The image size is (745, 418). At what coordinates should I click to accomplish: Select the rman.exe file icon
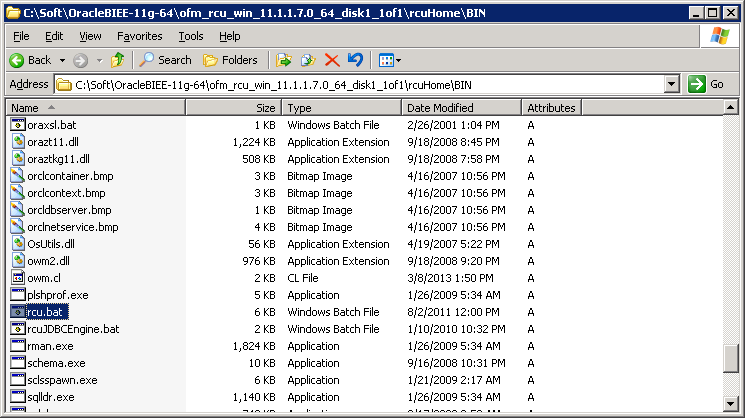coord(18,346)
